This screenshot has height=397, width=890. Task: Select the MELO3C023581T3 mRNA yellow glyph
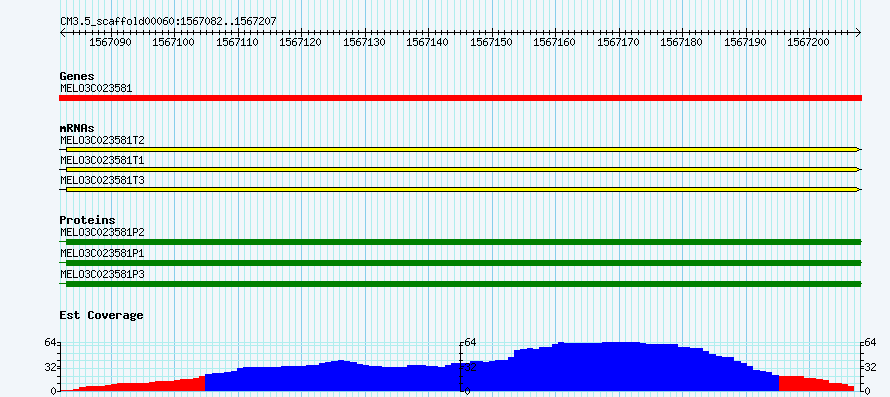[460, 189]
